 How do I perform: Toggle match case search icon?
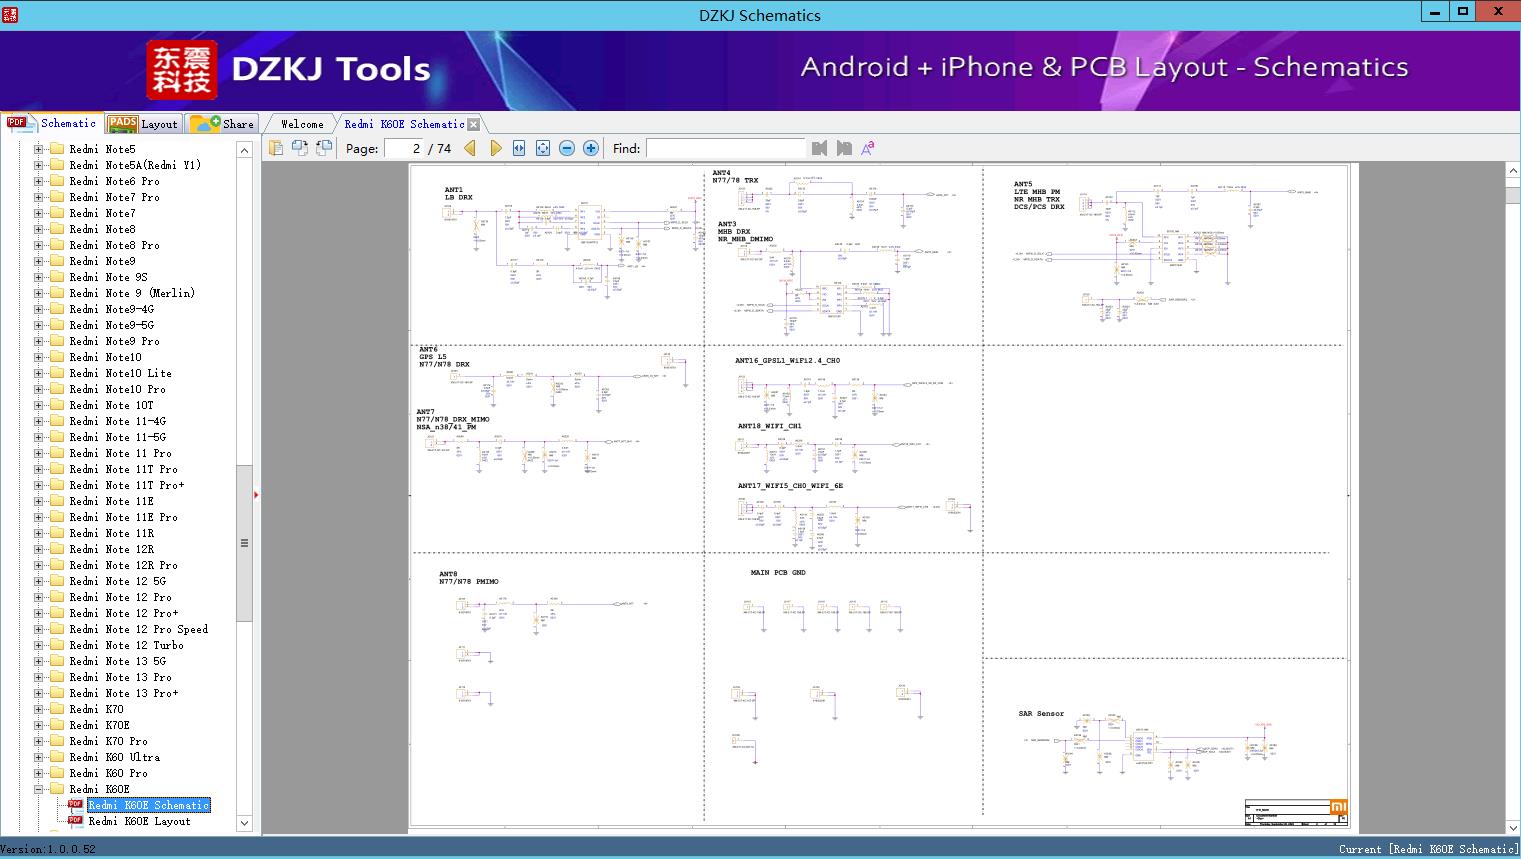[x=868, y=148]
